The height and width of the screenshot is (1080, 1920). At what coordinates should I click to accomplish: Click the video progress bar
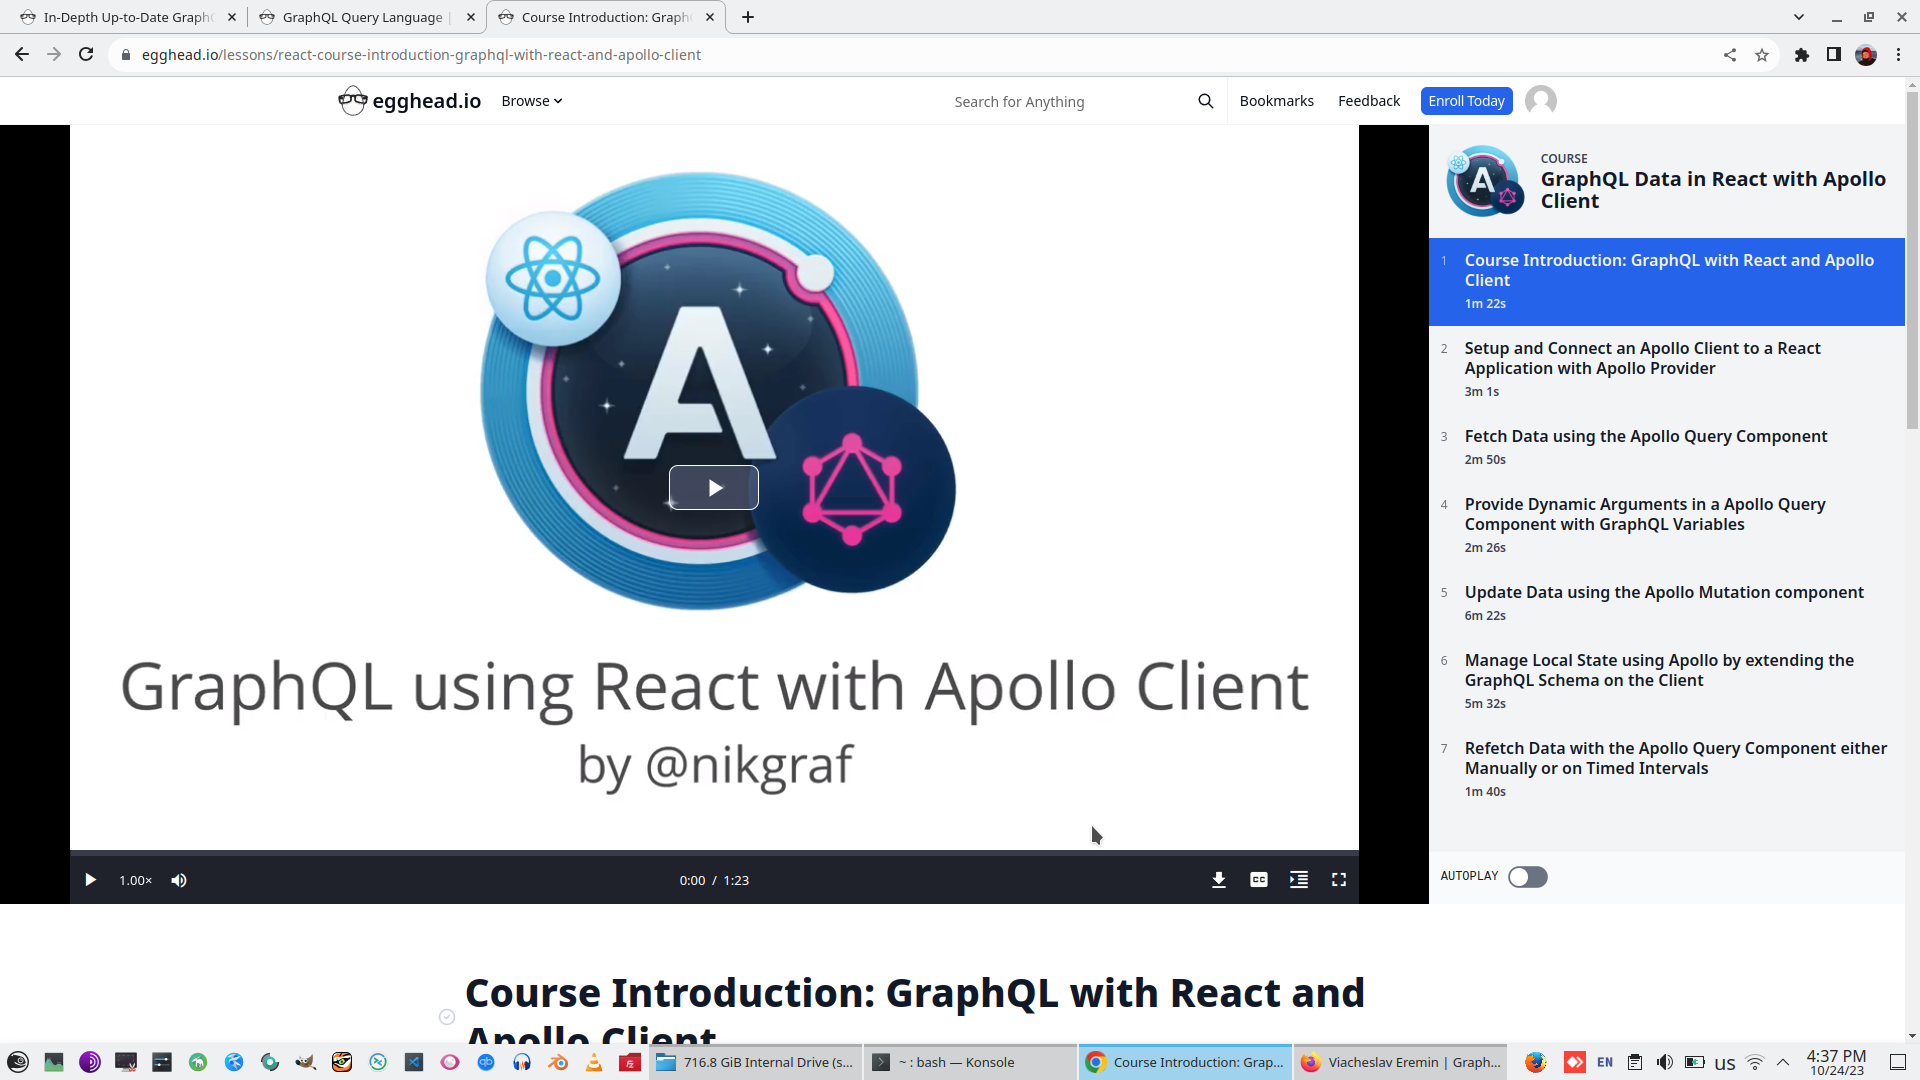(x=713, y=853)
